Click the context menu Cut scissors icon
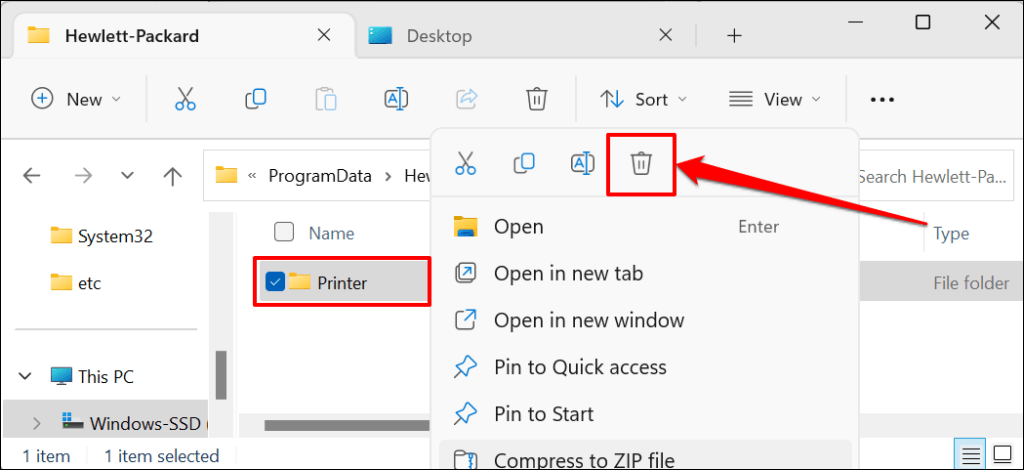This screenshot has height=470, width=1024. [x=466, y=164]
